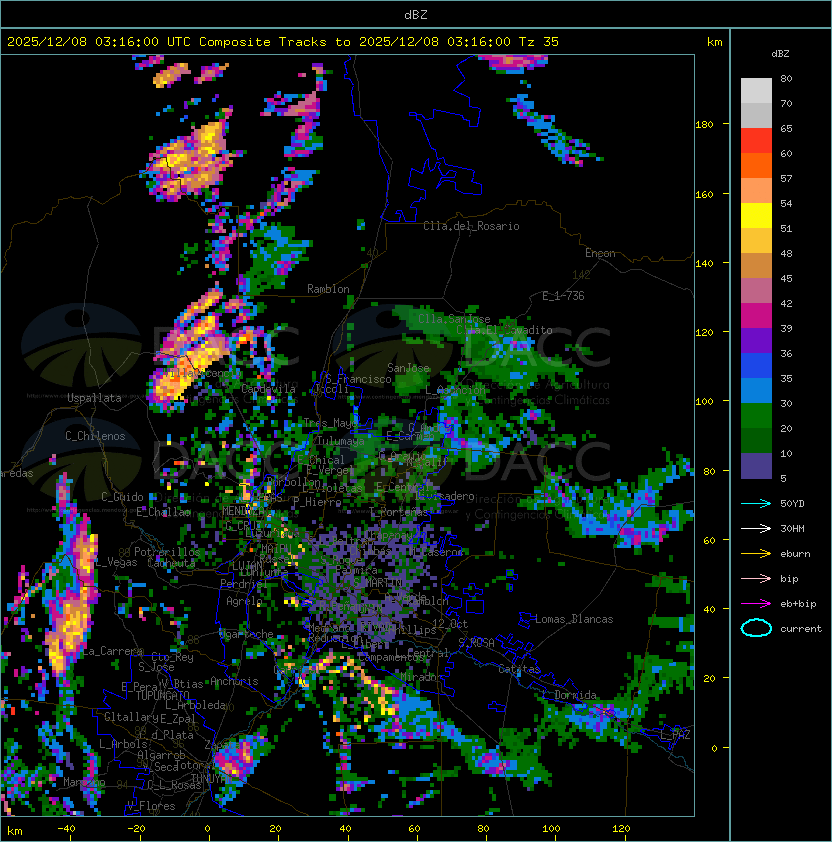The image size is (832, 842).
Task: Click the yellow 51 dBZ color swatch
Action: [x=756, y=216]
